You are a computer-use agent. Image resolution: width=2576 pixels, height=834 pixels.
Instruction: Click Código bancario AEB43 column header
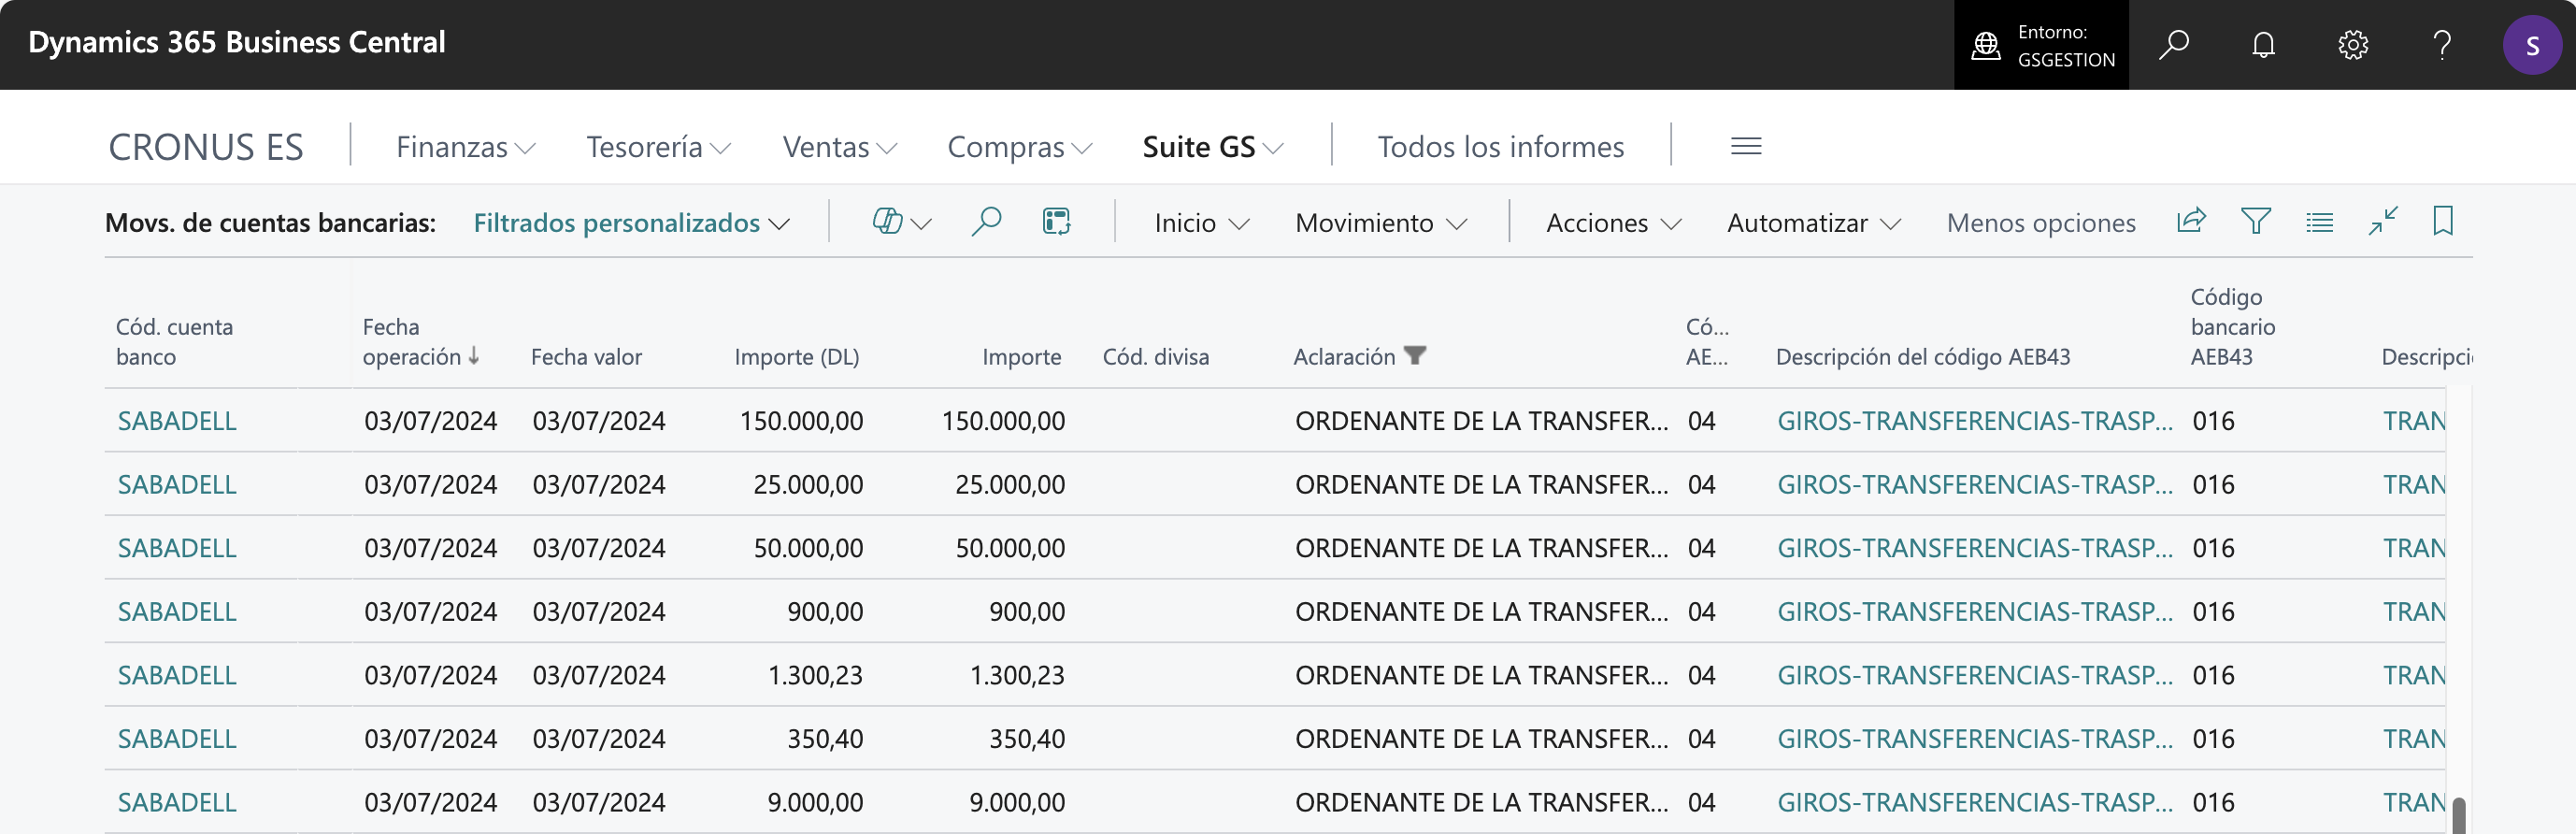coord(2232,327)
